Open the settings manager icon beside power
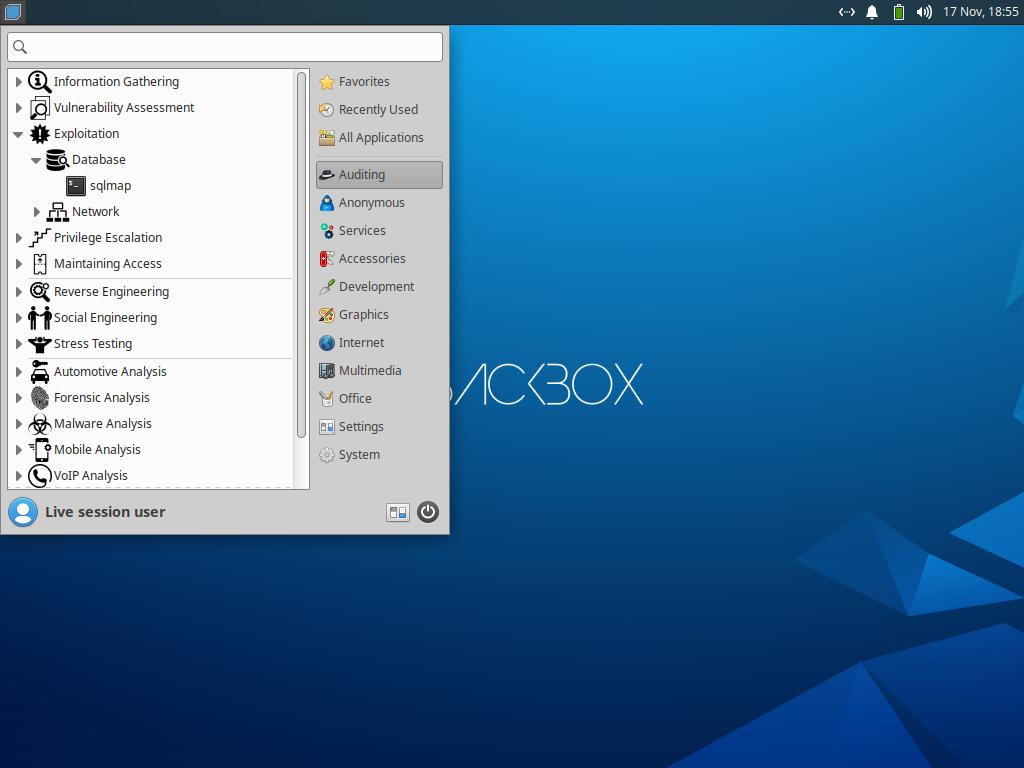Image resolution: width=1024 pixels, height=768 pixels. pos(398,513)
